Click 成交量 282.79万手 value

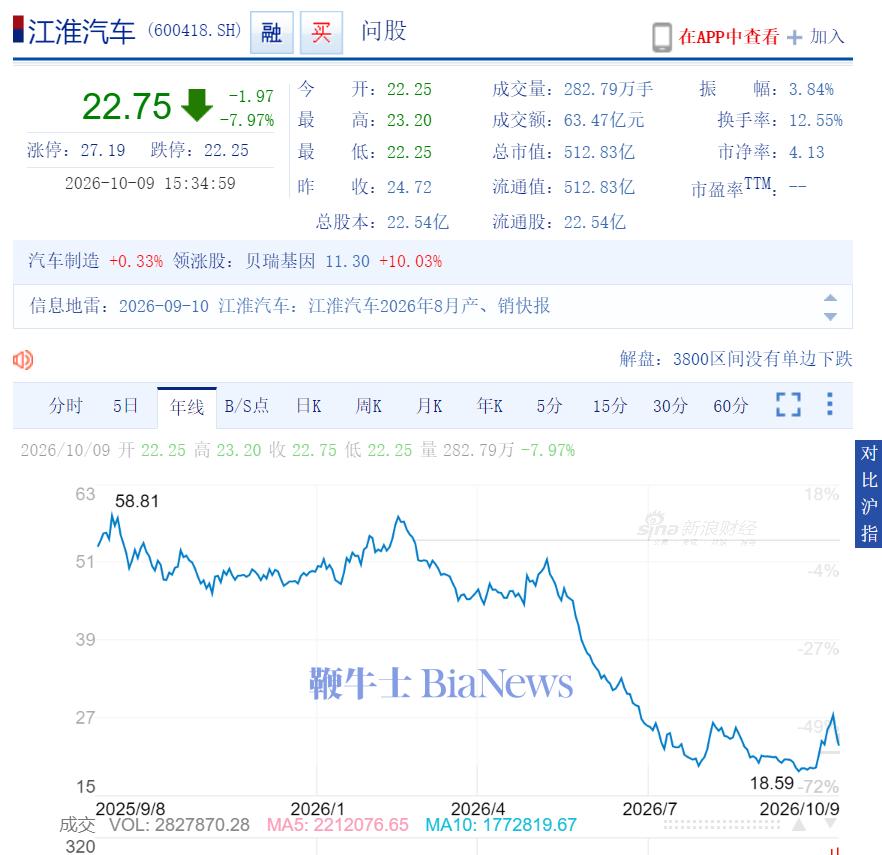coord(608,89)
